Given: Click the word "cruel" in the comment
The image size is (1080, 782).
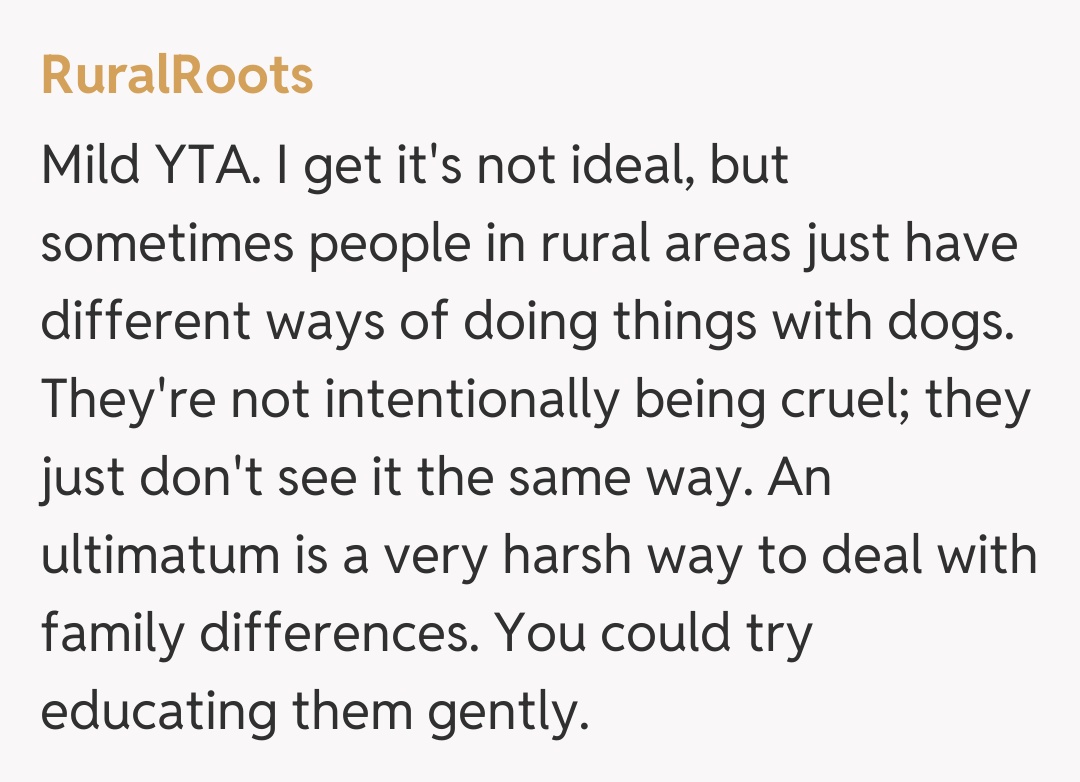Looking at the screenshot, I should [858, 401].
